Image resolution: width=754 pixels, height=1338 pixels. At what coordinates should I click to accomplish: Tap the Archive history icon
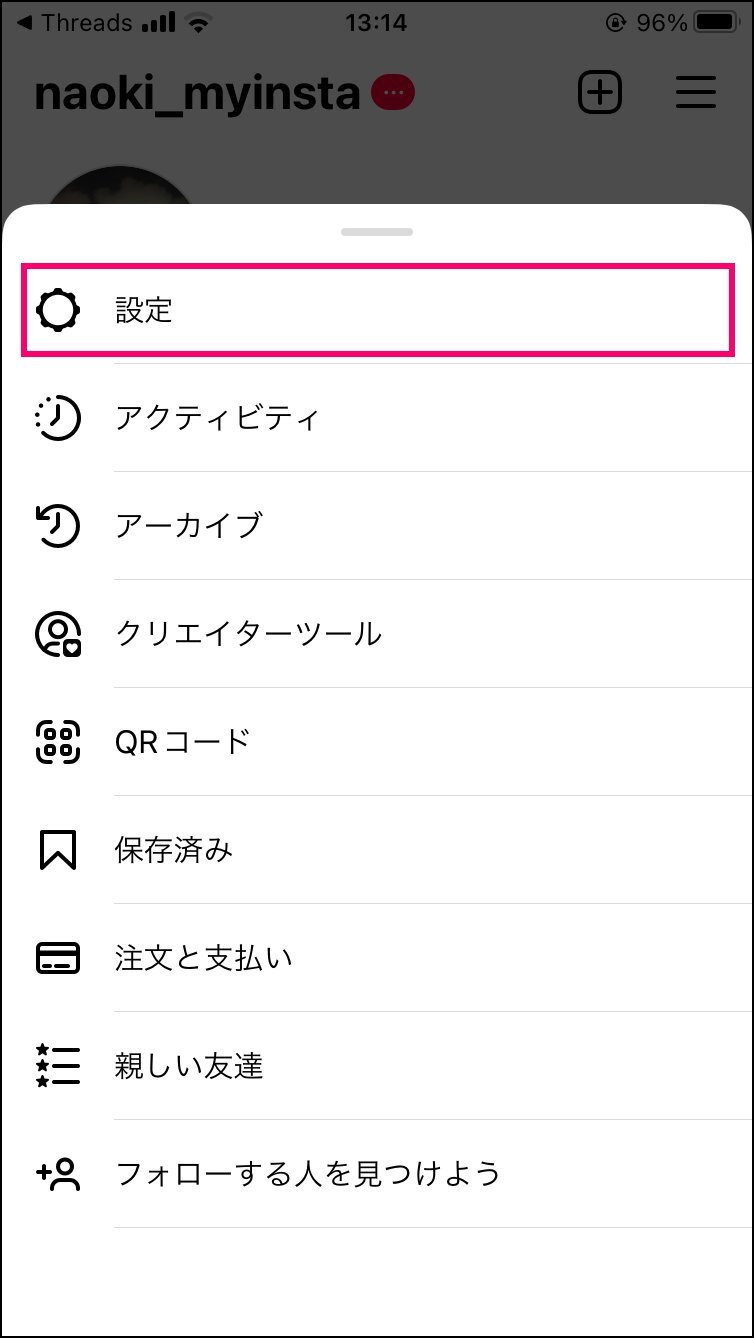point(58,526)
